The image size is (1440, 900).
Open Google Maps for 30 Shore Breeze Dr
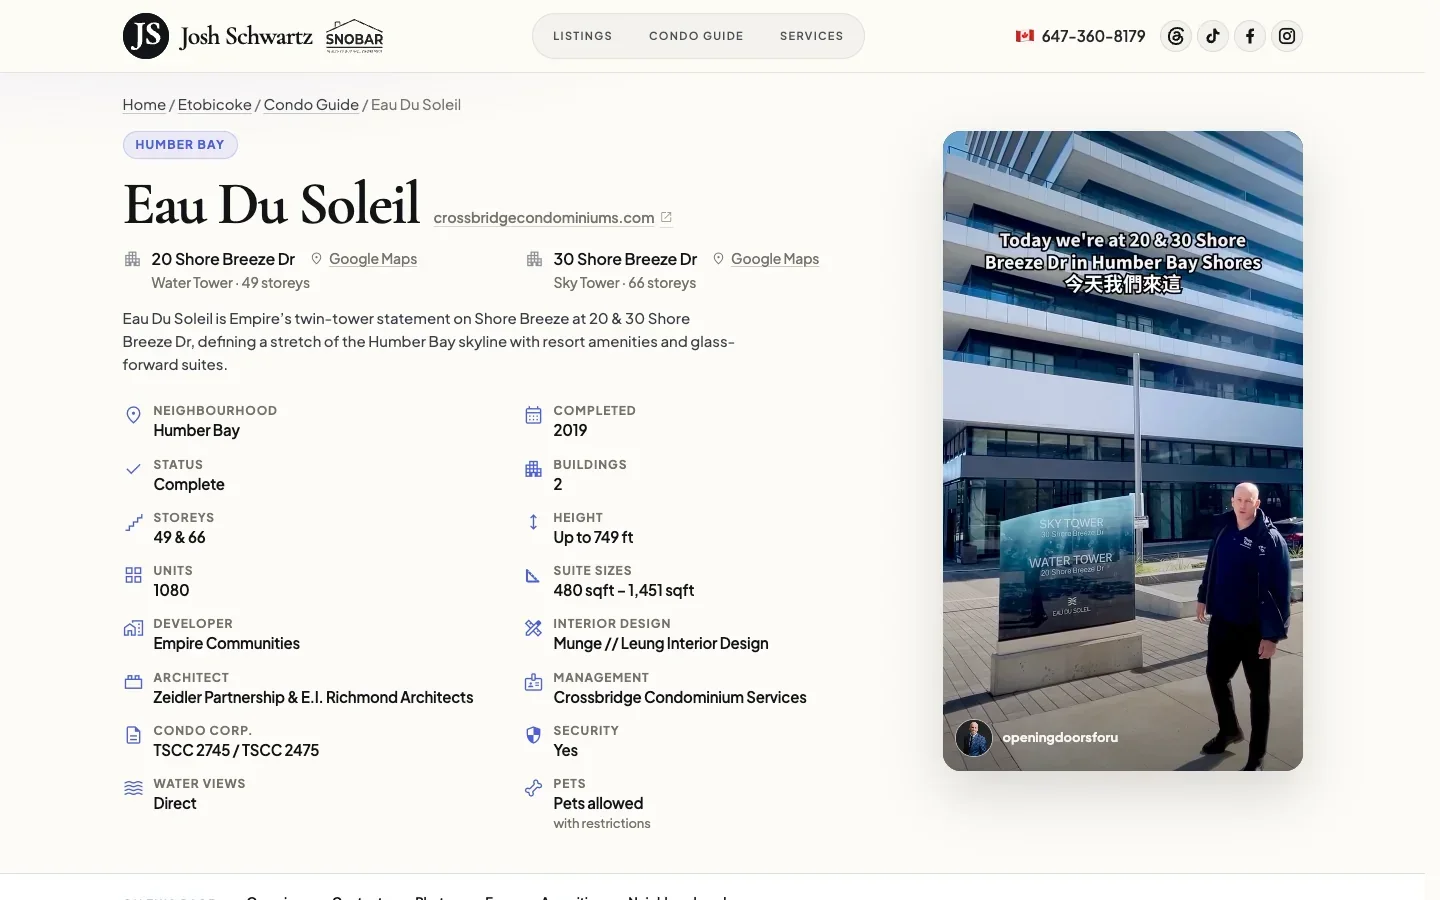tap(775, 259)
